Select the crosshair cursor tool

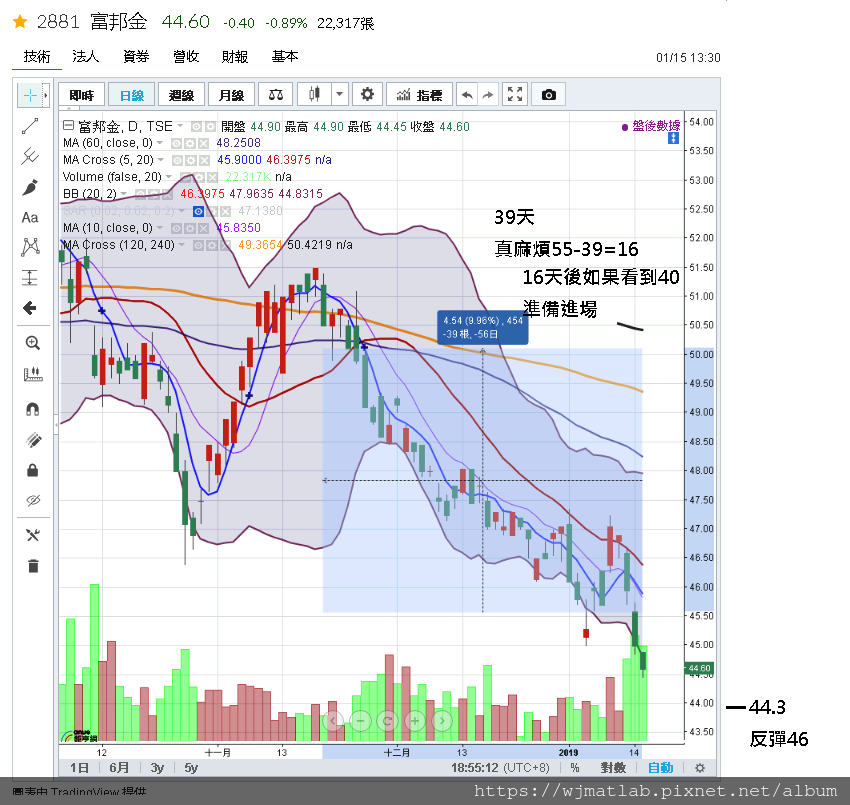point(30,95)
